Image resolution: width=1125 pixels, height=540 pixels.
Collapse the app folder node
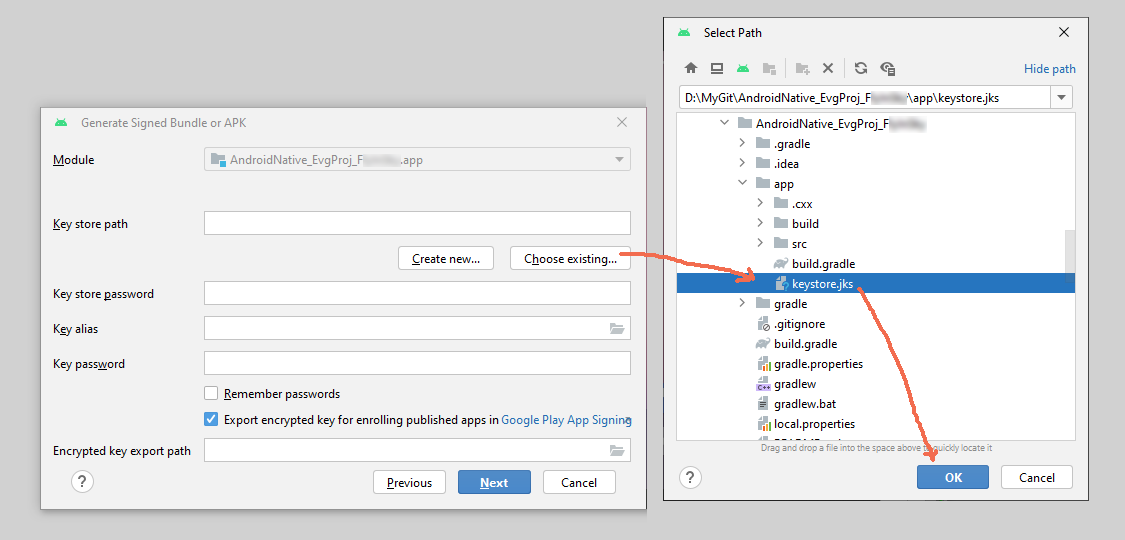pyautogui.click(x=742, y=184)
